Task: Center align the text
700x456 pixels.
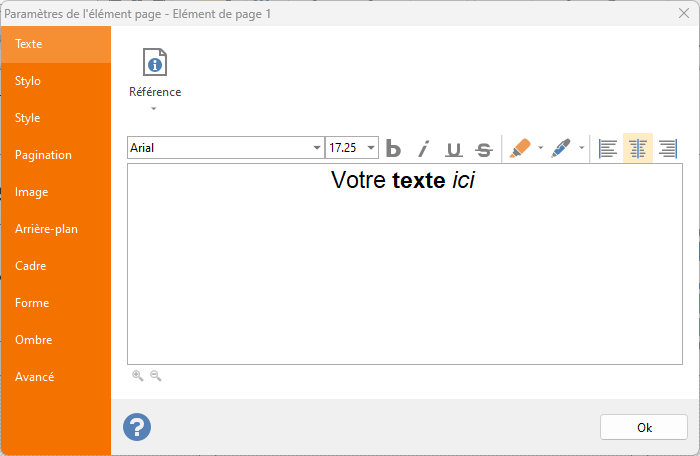Action: click(x=637, y=149)
